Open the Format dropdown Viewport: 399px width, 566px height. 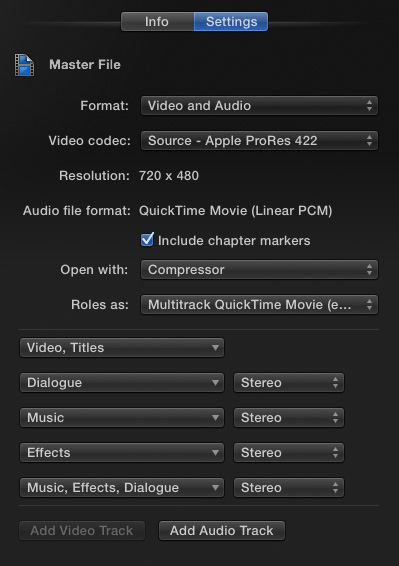(x=259, y=105)
